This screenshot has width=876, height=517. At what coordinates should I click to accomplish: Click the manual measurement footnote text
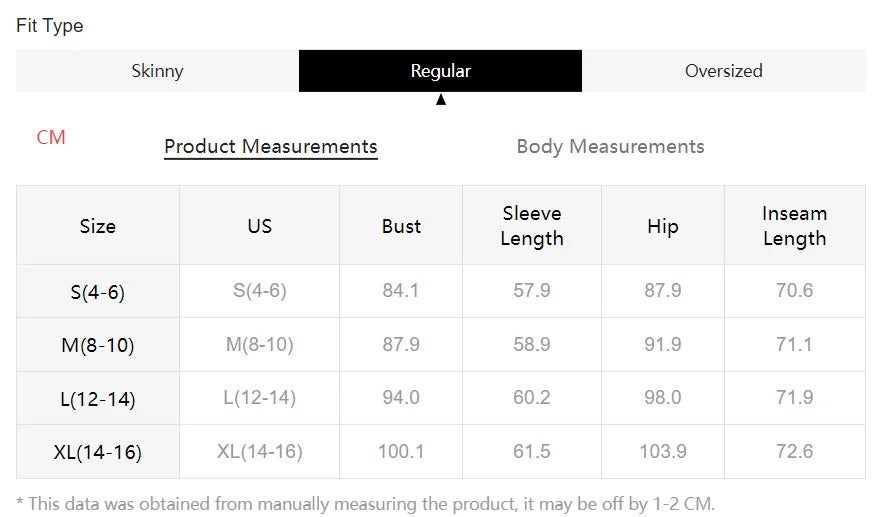pos(366,503)
